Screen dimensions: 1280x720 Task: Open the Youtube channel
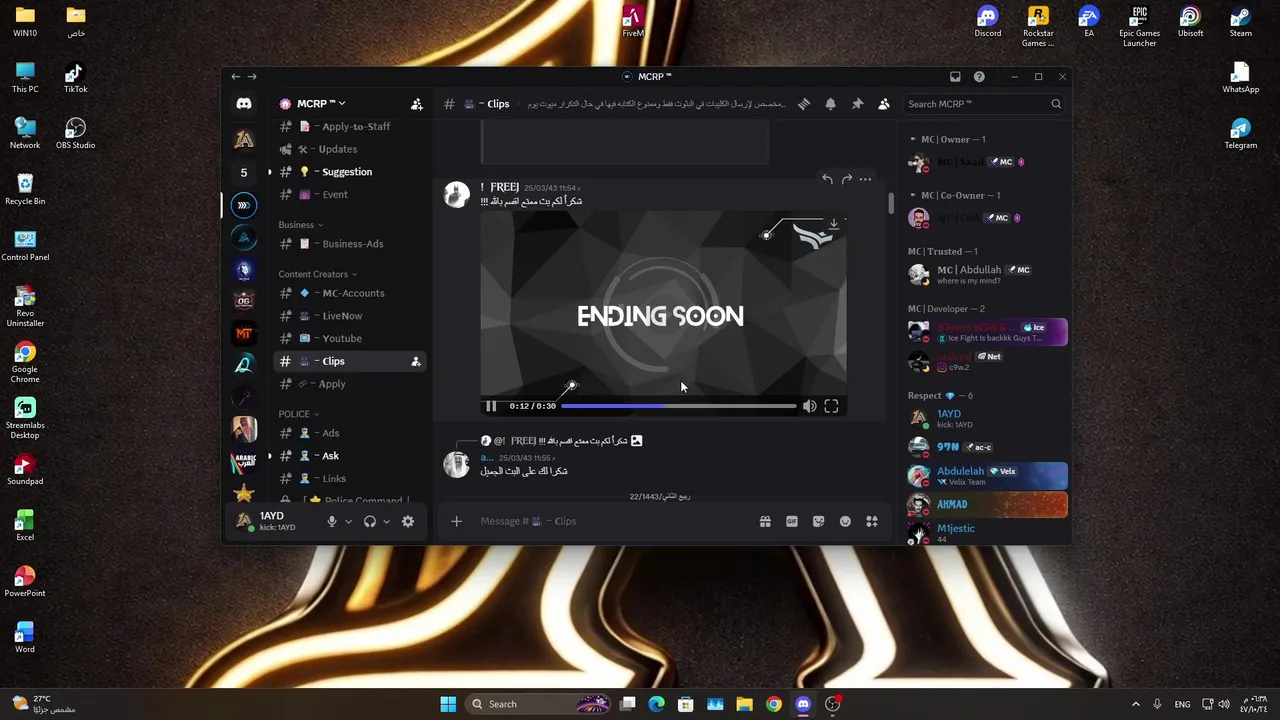click(x=349, y=339)
